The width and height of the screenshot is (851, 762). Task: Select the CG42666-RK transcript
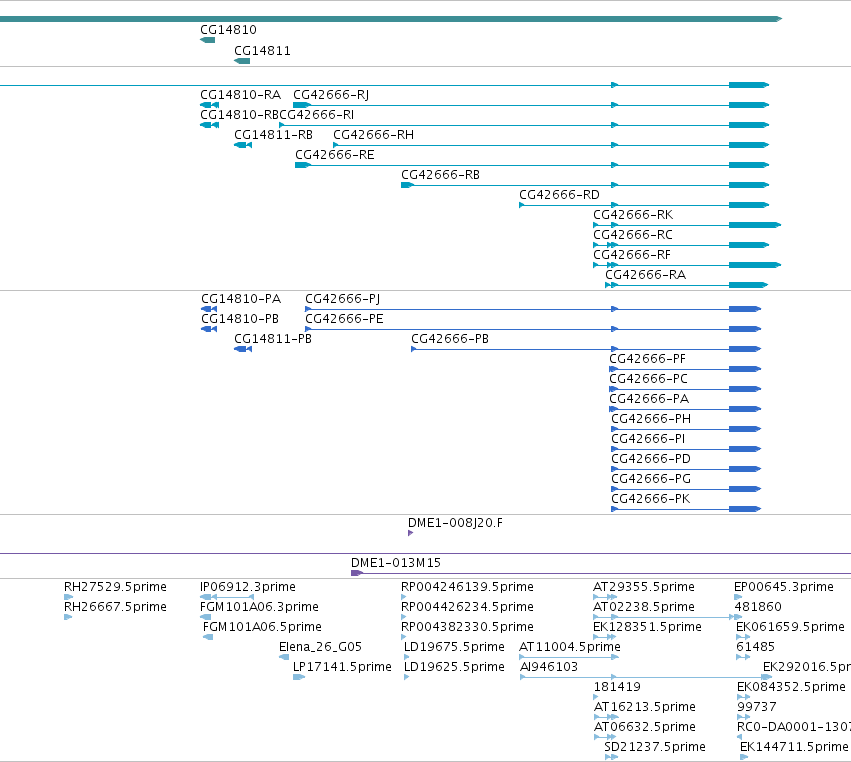pos(633,215)
